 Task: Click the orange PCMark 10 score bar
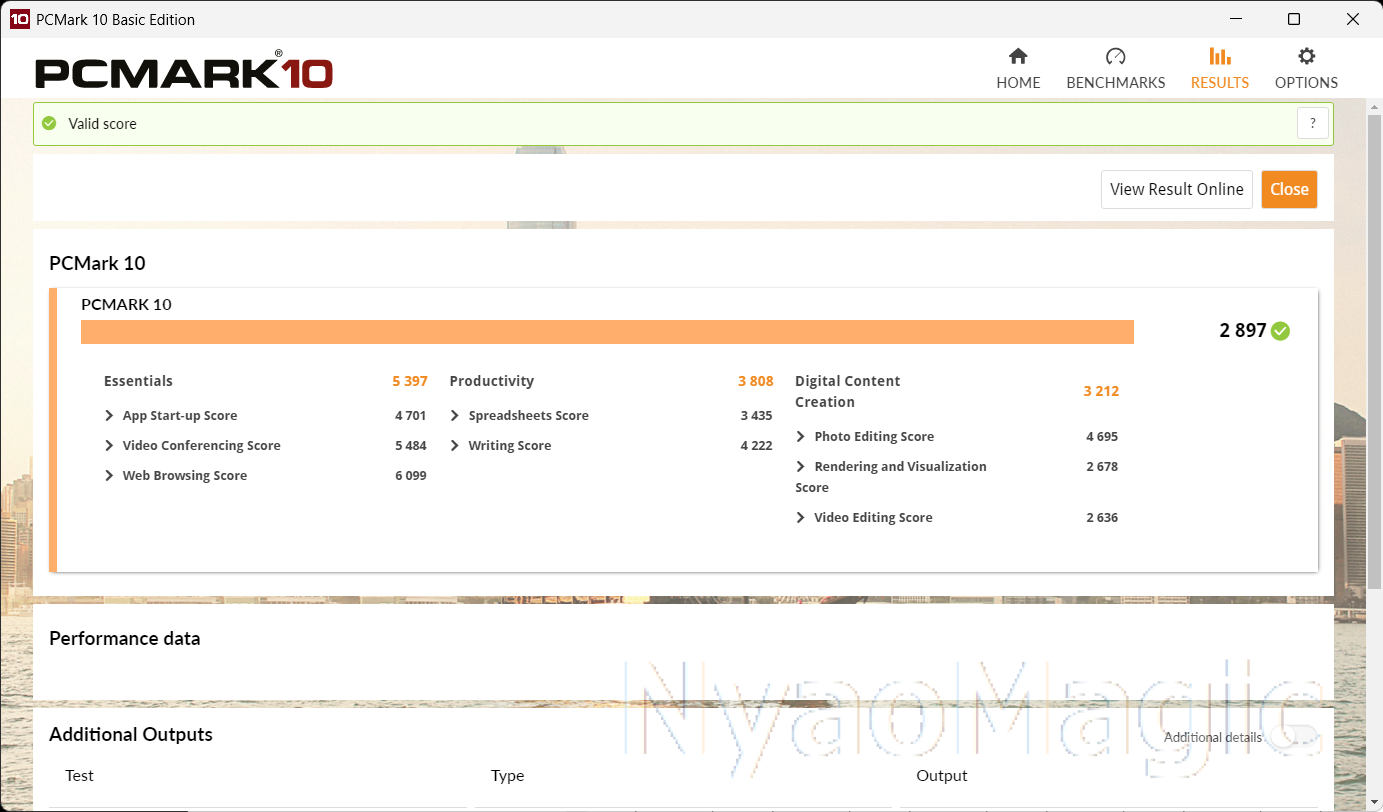607,332
